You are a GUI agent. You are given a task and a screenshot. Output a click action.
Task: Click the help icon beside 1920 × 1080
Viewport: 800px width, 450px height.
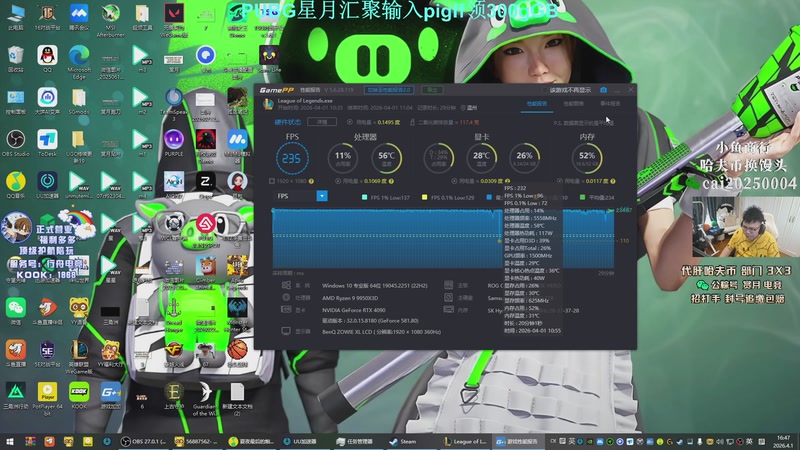[311, 181]
